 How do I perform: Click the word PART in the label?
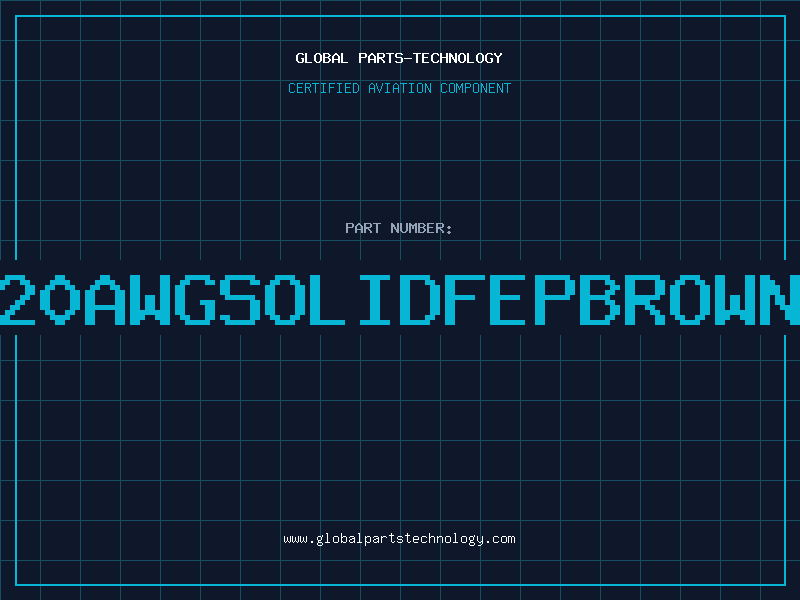(x=363, y=228)
